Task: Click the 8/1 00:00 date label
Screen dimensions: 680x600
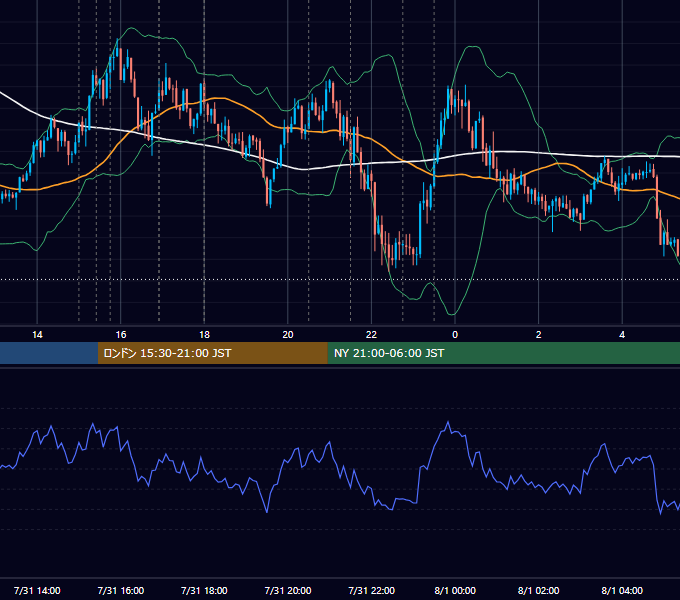Action: coord(455,590)
